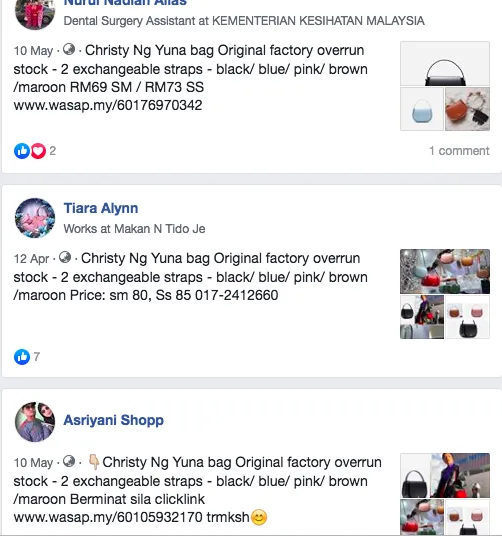This screenshot has width=502, height=536.
Task: Click the globe privacy icon on Asriyani Shopp's post
Action: [69, 461]
